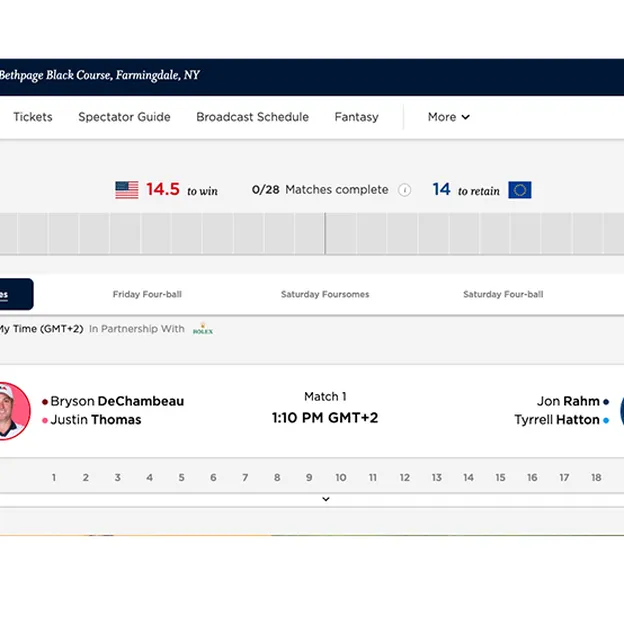The width and height of the screenshot is (624, 624).
Task: Click the 14.5 to win score
Action: tap(182, 190)
